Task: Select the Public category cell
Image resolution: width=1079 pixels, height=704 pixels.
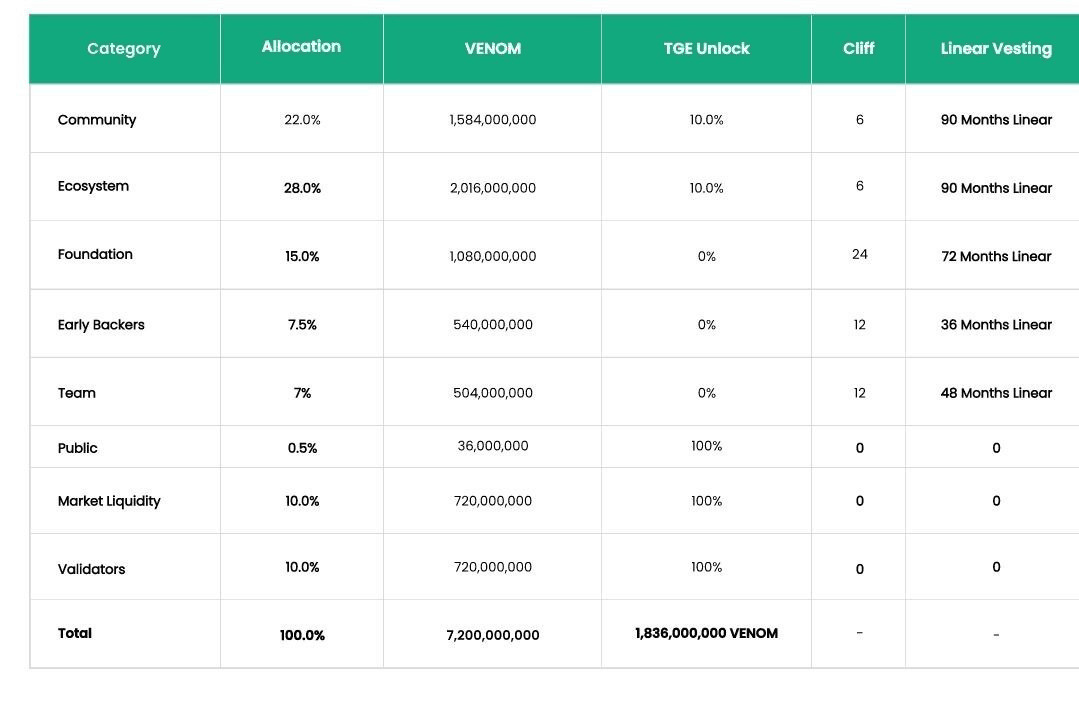Action: [78, 448]
